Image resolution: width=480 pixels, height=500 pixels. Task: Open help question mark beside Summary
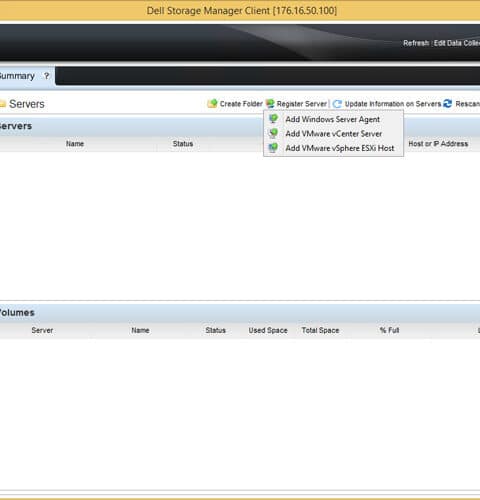pyautogui.click(x=47, y=76)
